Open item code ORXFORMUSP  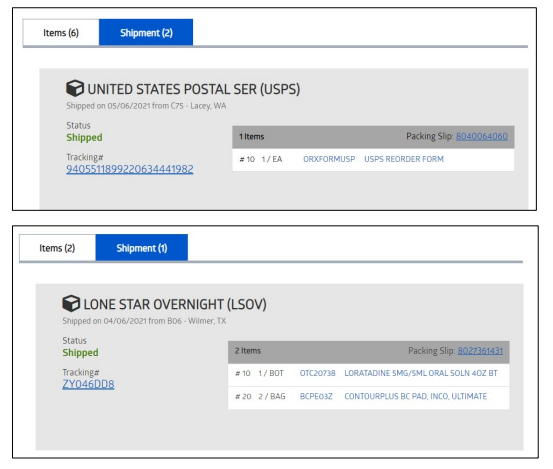coord(329,159)
